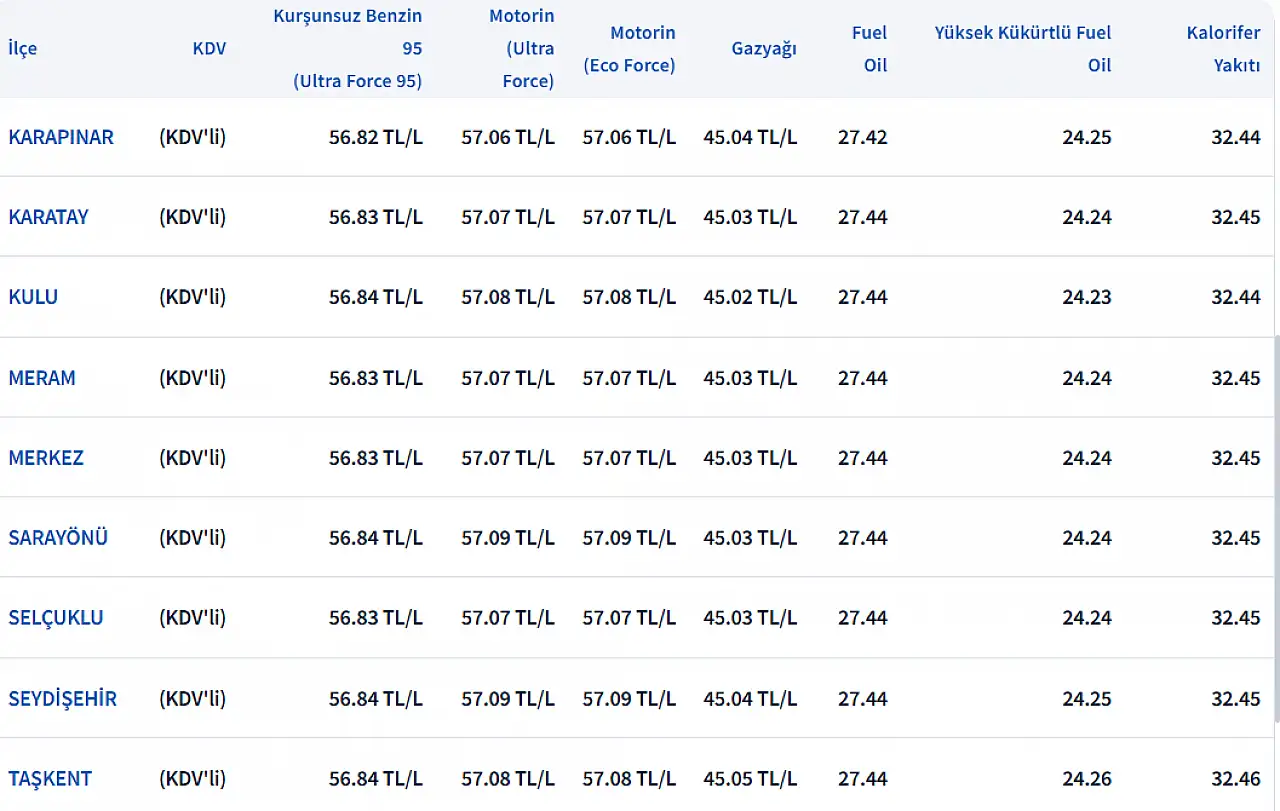Click the KULU district link

[x=33, y=297]
